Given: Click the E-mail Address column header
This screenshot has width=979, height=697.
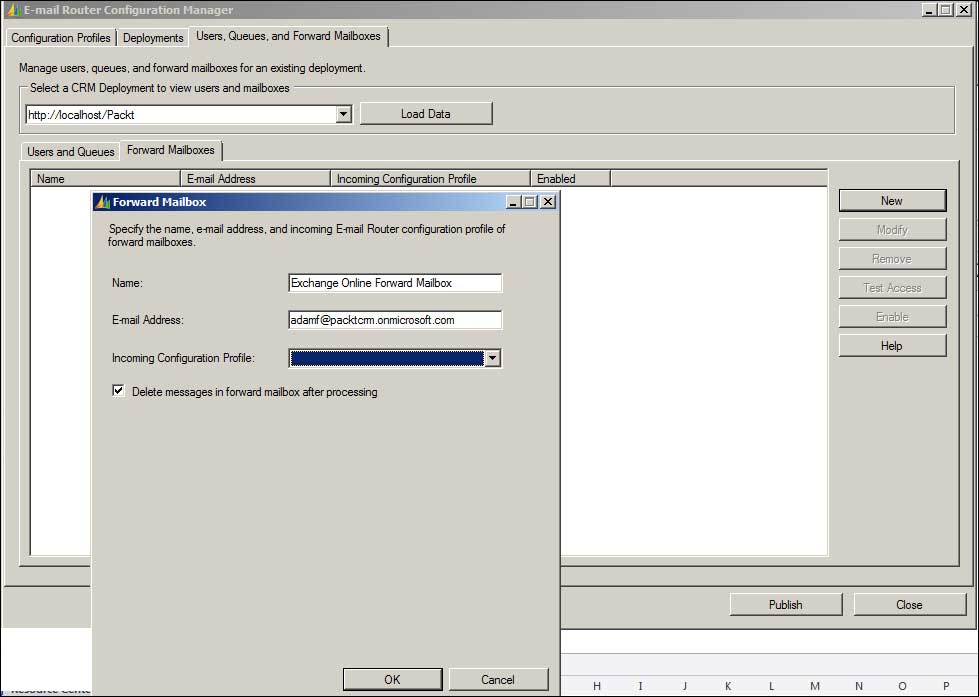Looking at the screenshot, I should pyautogui.click(x=255, y=179).
